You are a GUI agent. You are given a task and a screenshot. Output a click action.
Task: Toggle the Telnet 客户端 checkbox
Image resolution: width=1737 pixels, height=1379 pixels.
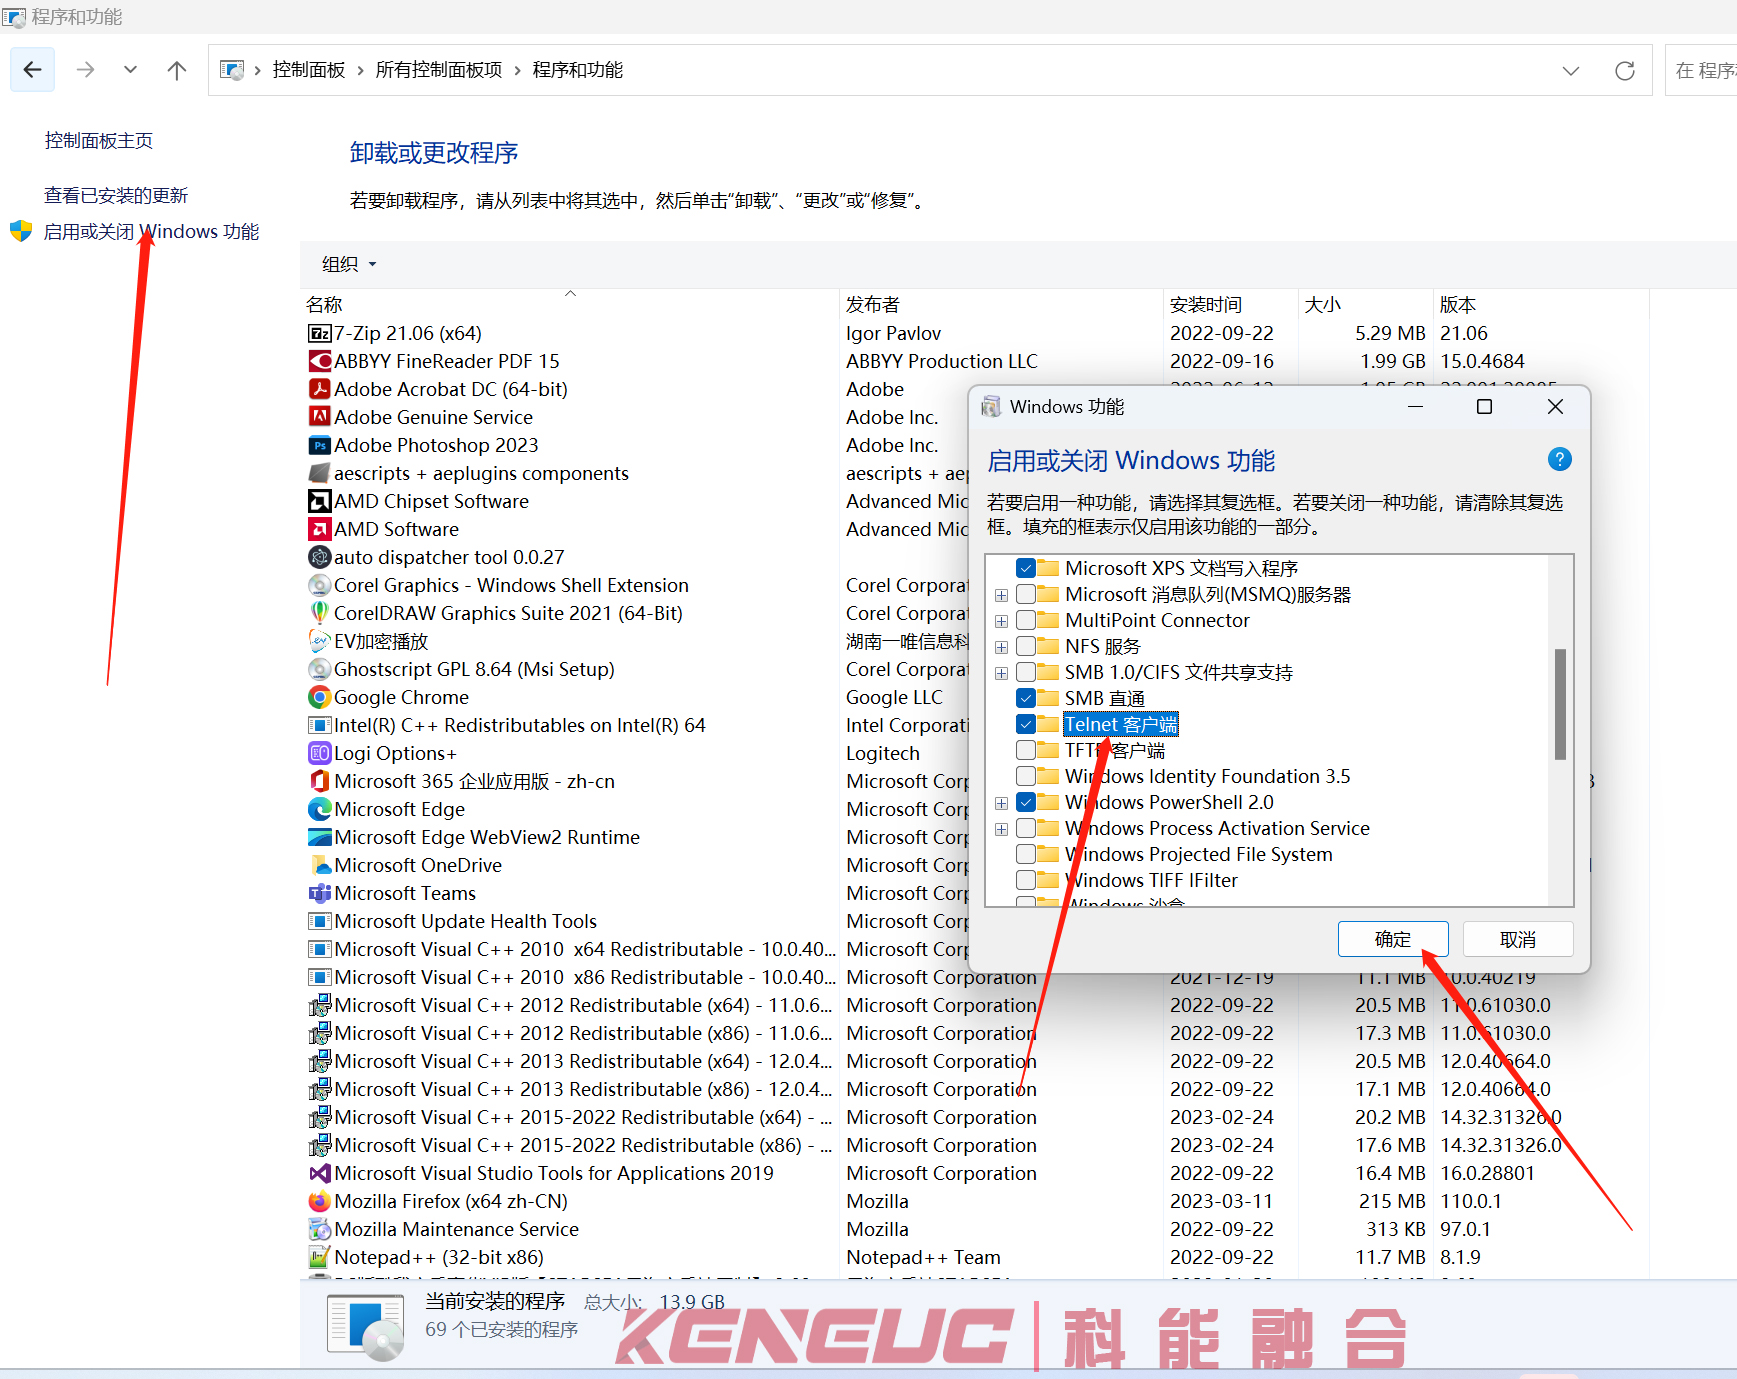point(1026,724)
